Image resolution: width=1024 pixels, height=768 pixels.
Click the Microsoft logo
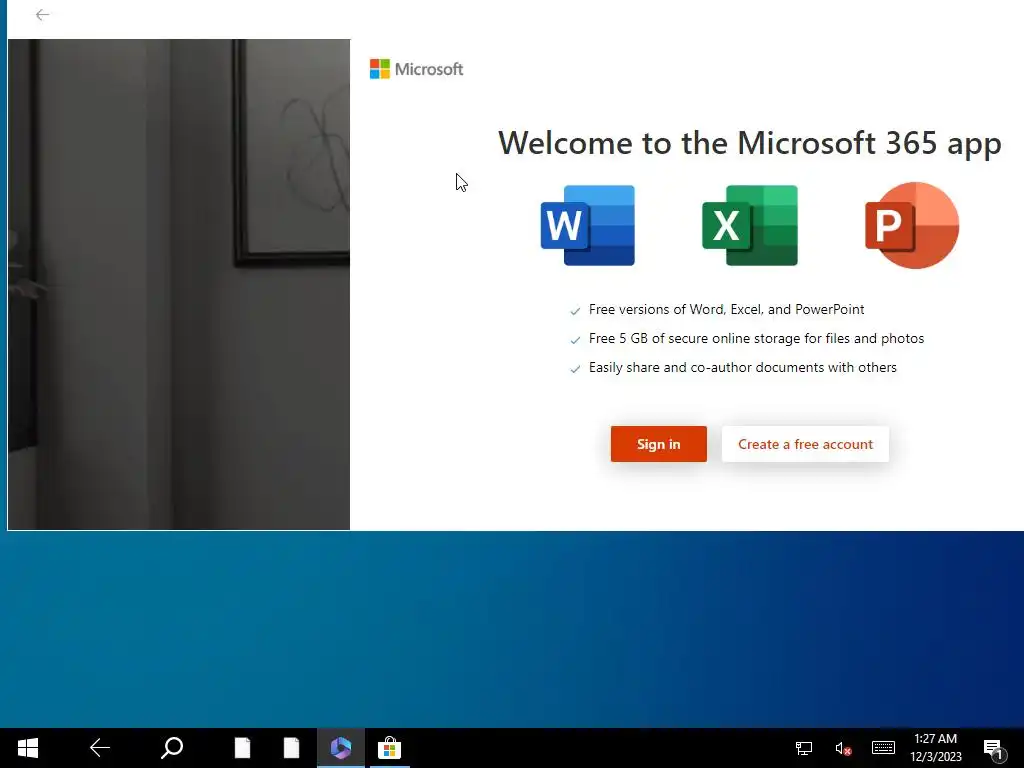pos(416,69)
